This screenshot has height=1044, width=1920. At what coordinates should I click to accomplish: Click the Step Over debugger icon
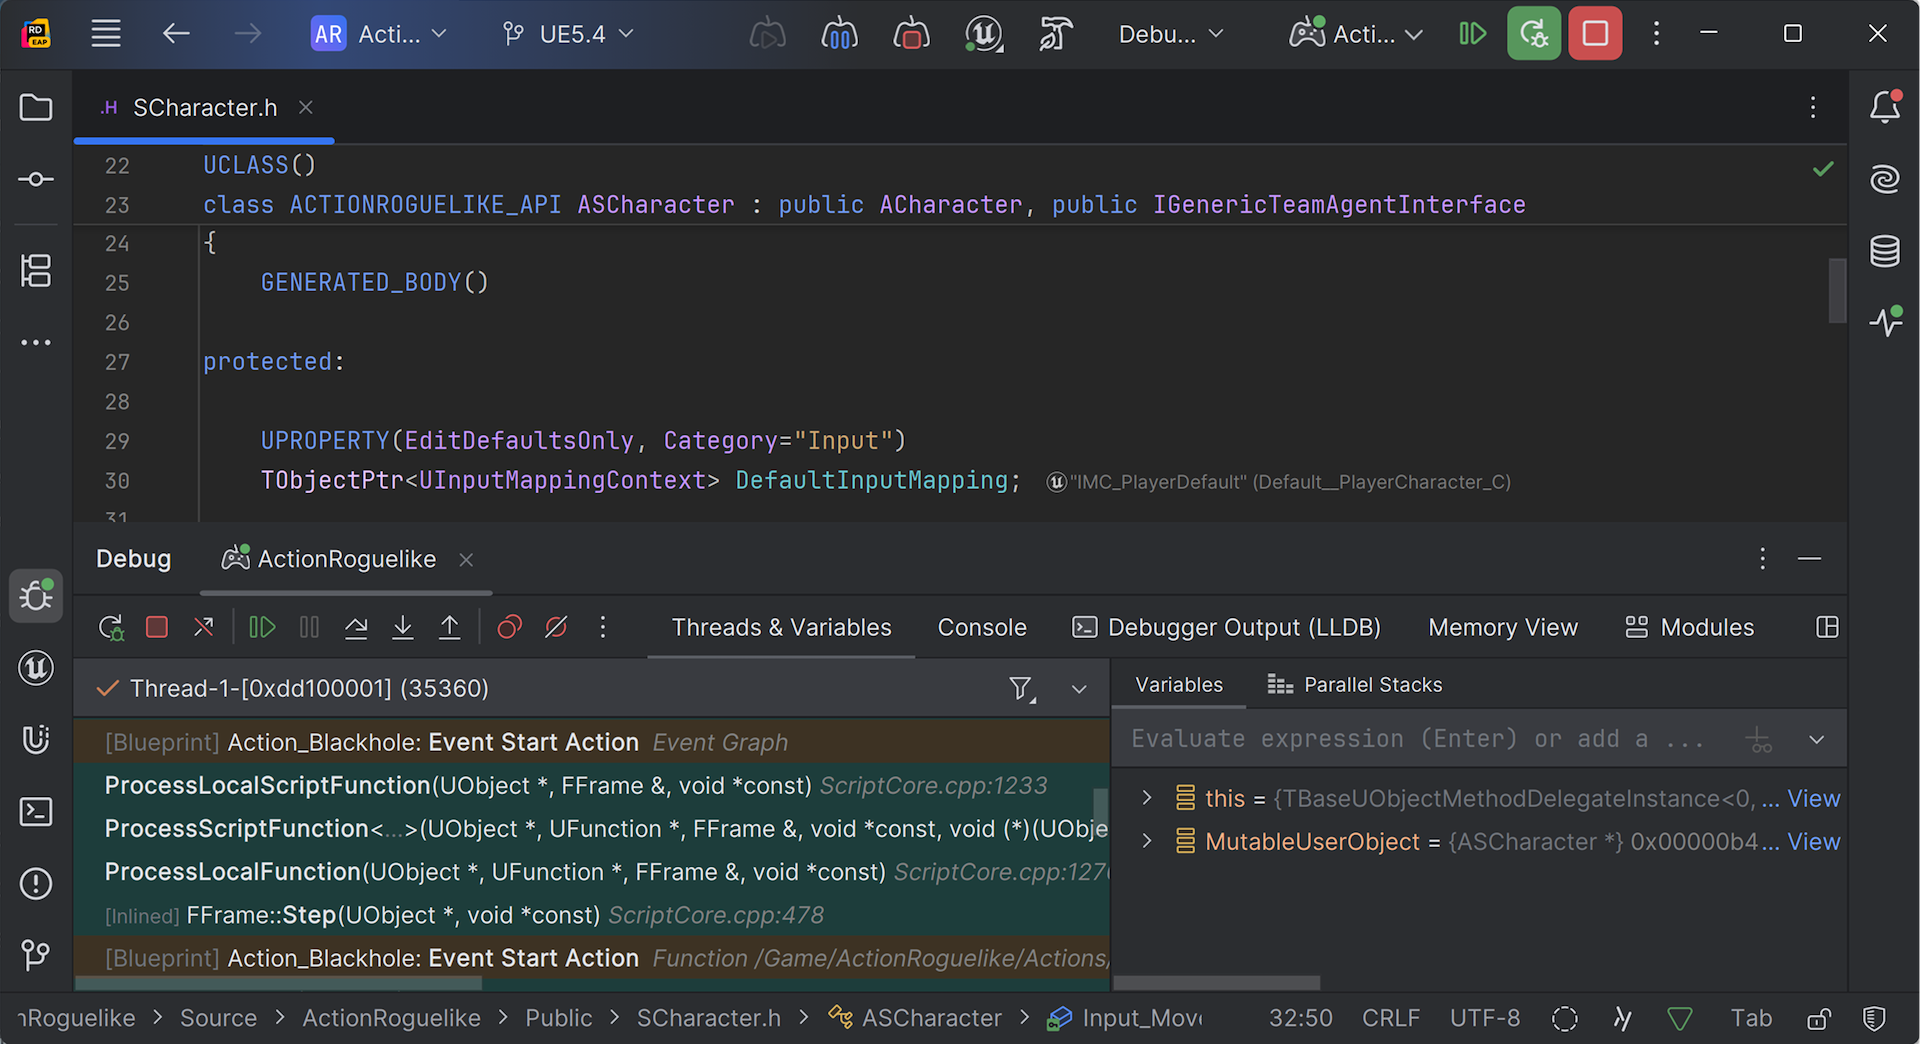356,628
